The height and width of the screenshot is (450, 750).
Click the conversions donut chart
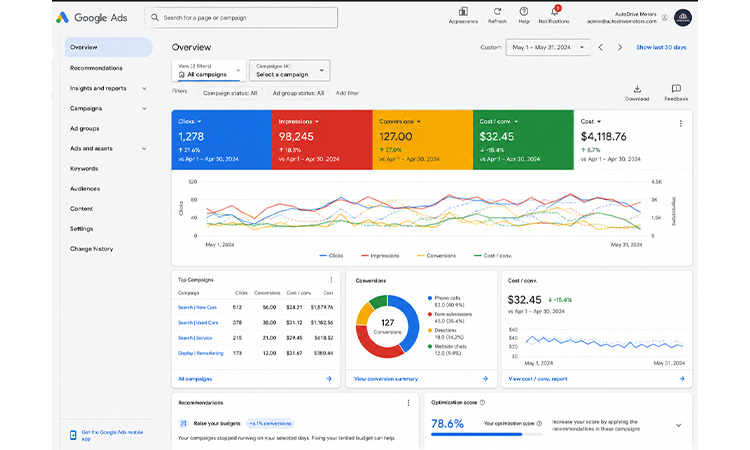pyautogui.click(x=387, y=327)
